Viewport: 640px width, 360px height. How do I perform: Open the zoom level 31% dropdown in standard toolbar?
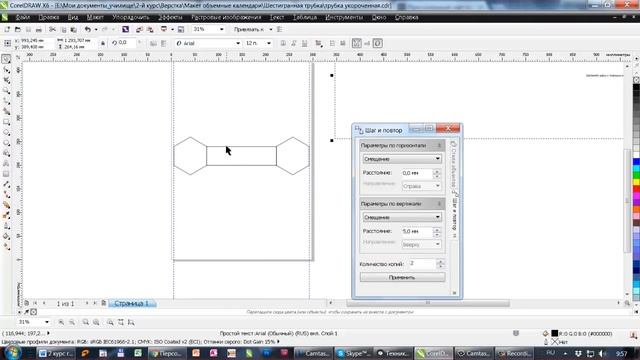[222, 29]
